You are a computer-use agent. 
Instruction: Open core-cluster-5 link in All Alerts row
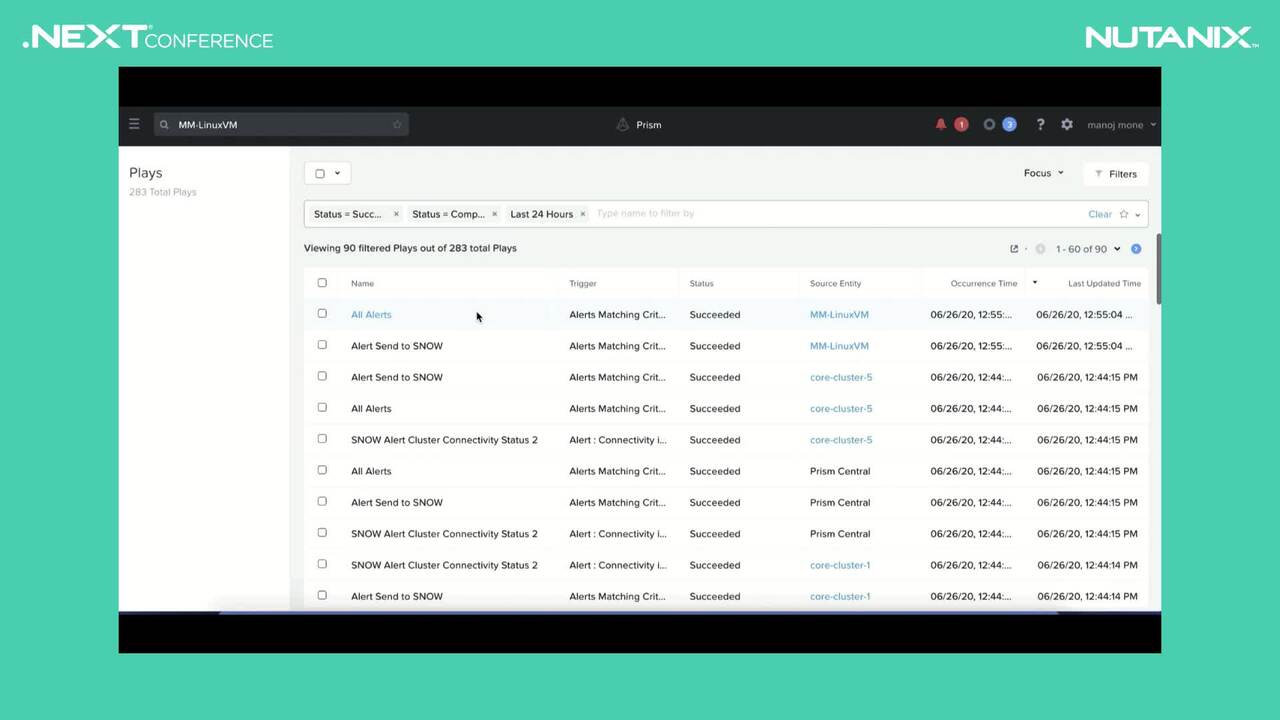tap(841, 408)
